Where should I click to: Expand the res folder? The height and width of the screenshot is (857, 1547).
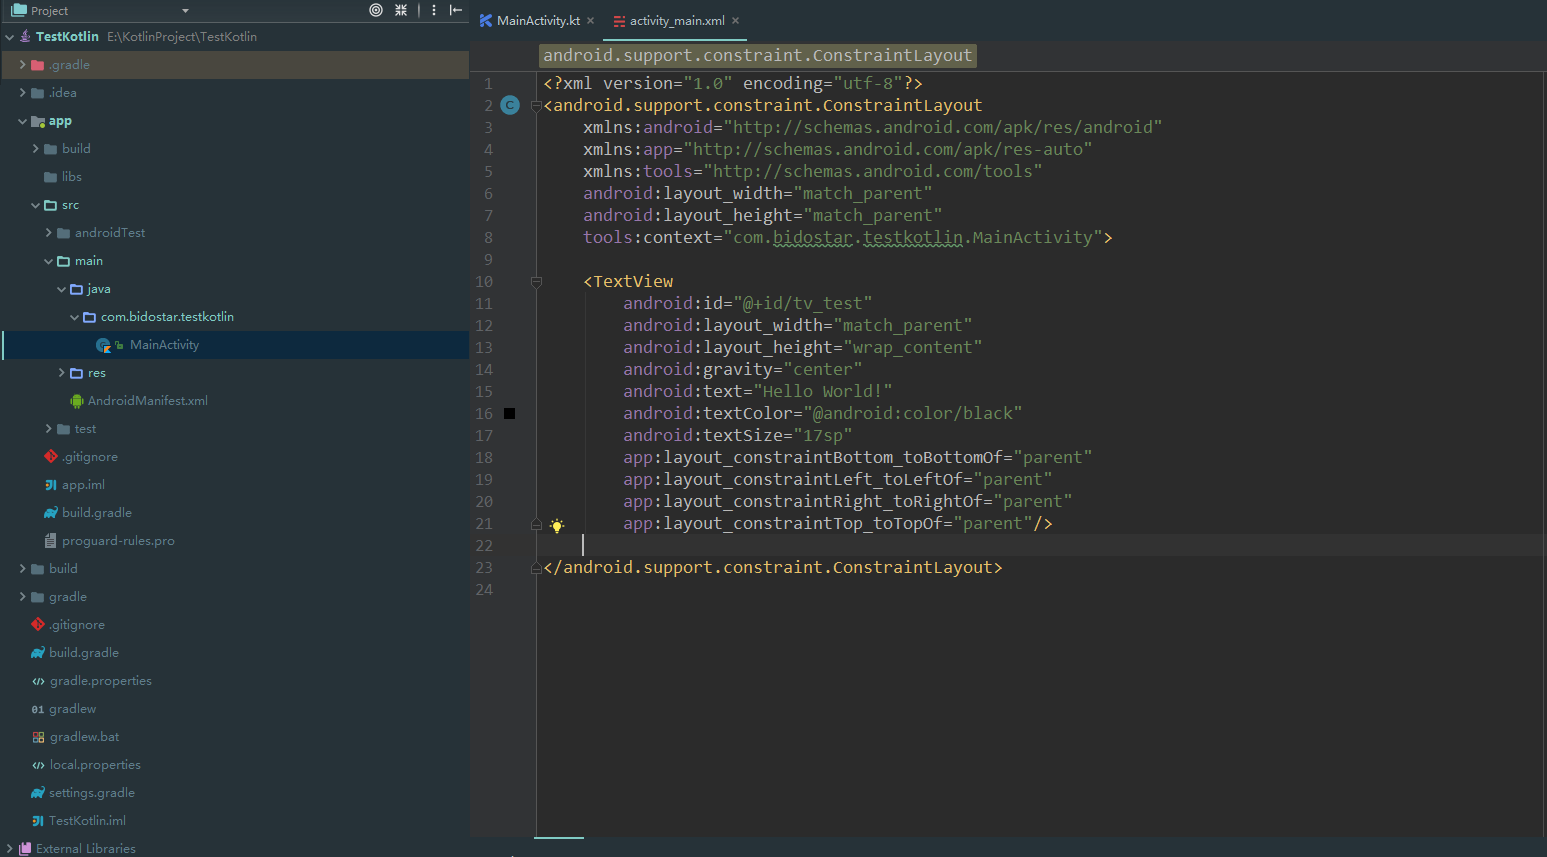tap(62, 373)
